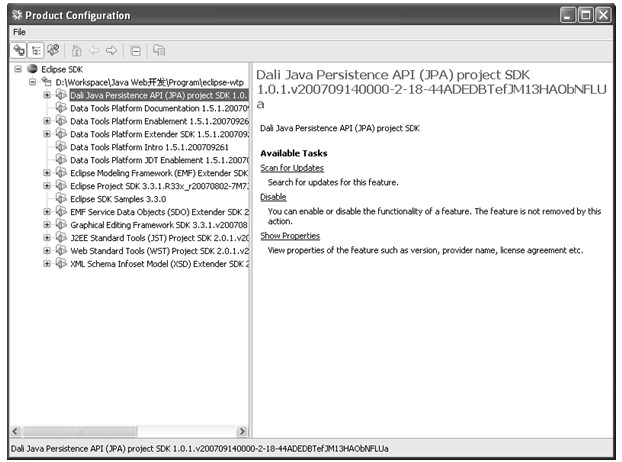
Task: Select 'Web Standard Tools (WST) Project SDK' text
Action: 159,251
